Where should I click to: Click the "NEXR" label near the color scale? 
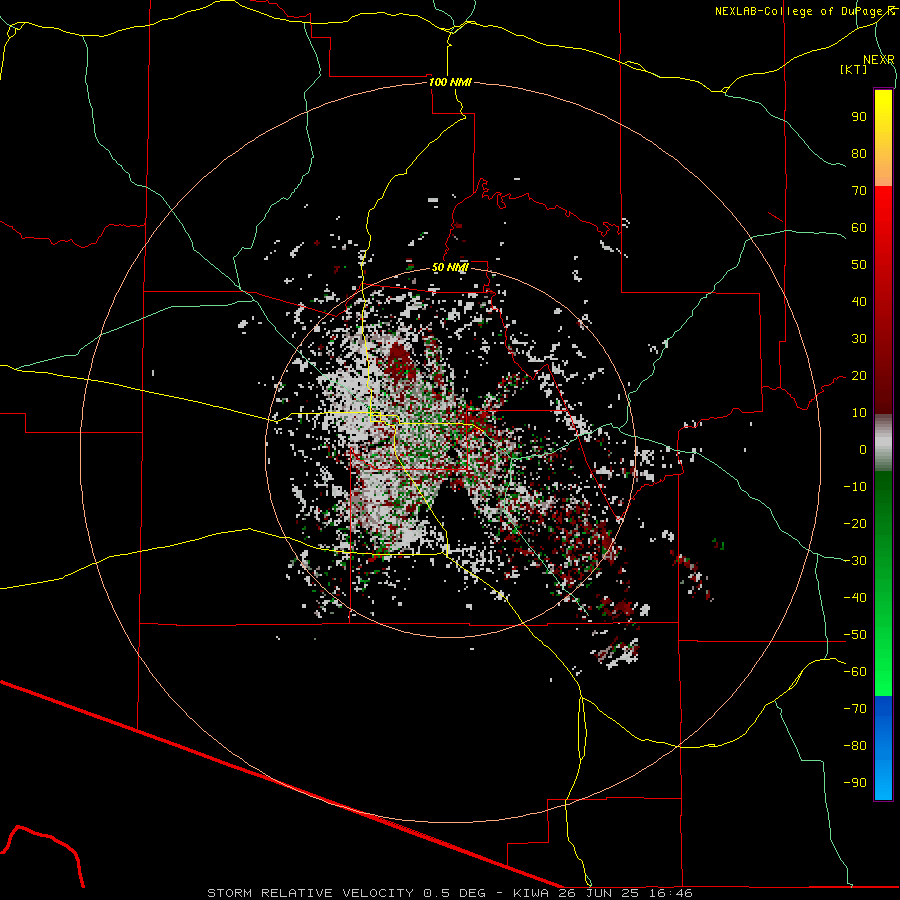(x=879, y=60)
